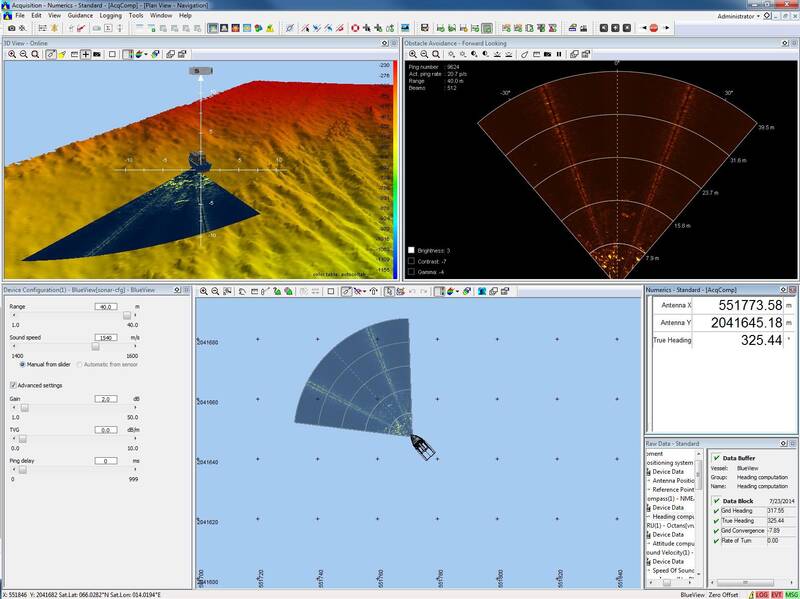800x599 pixels.
Task: Uncheck the Advanced settings checkbox
Action: click(x=13, y=385)
